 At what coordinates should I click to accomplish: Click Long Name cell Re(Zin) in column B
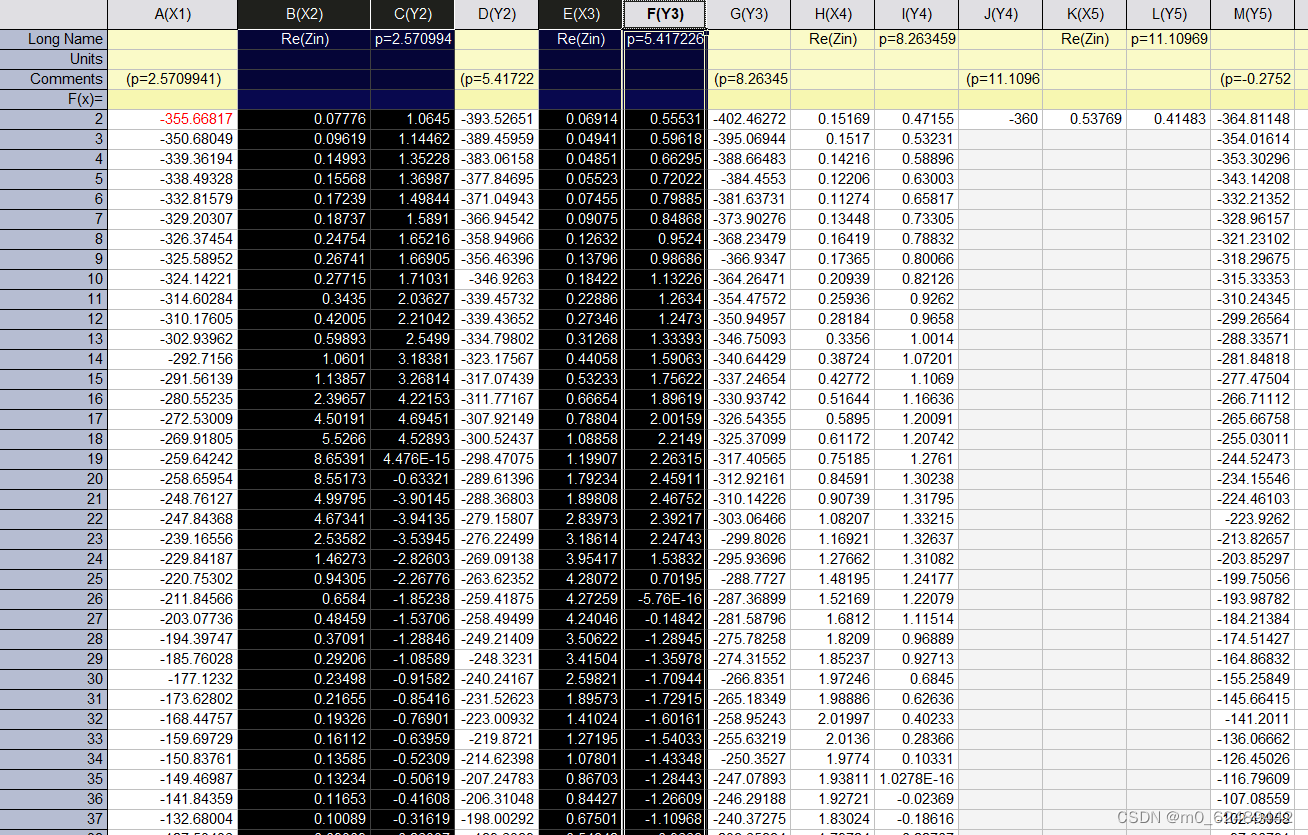(304, 39)
